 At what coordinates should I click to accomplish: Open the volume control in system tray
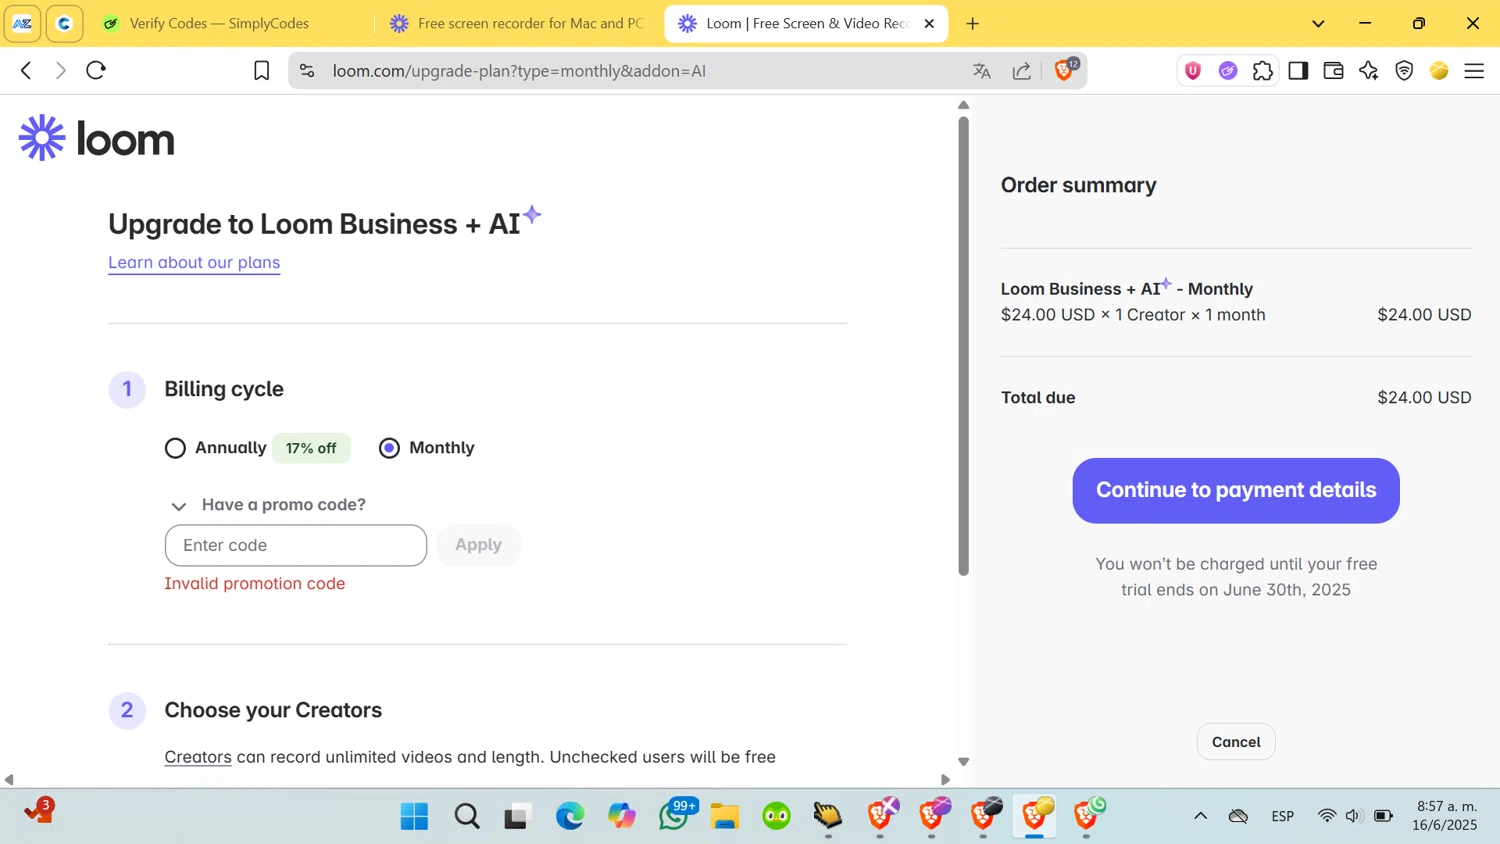[x=1354, y=816]
